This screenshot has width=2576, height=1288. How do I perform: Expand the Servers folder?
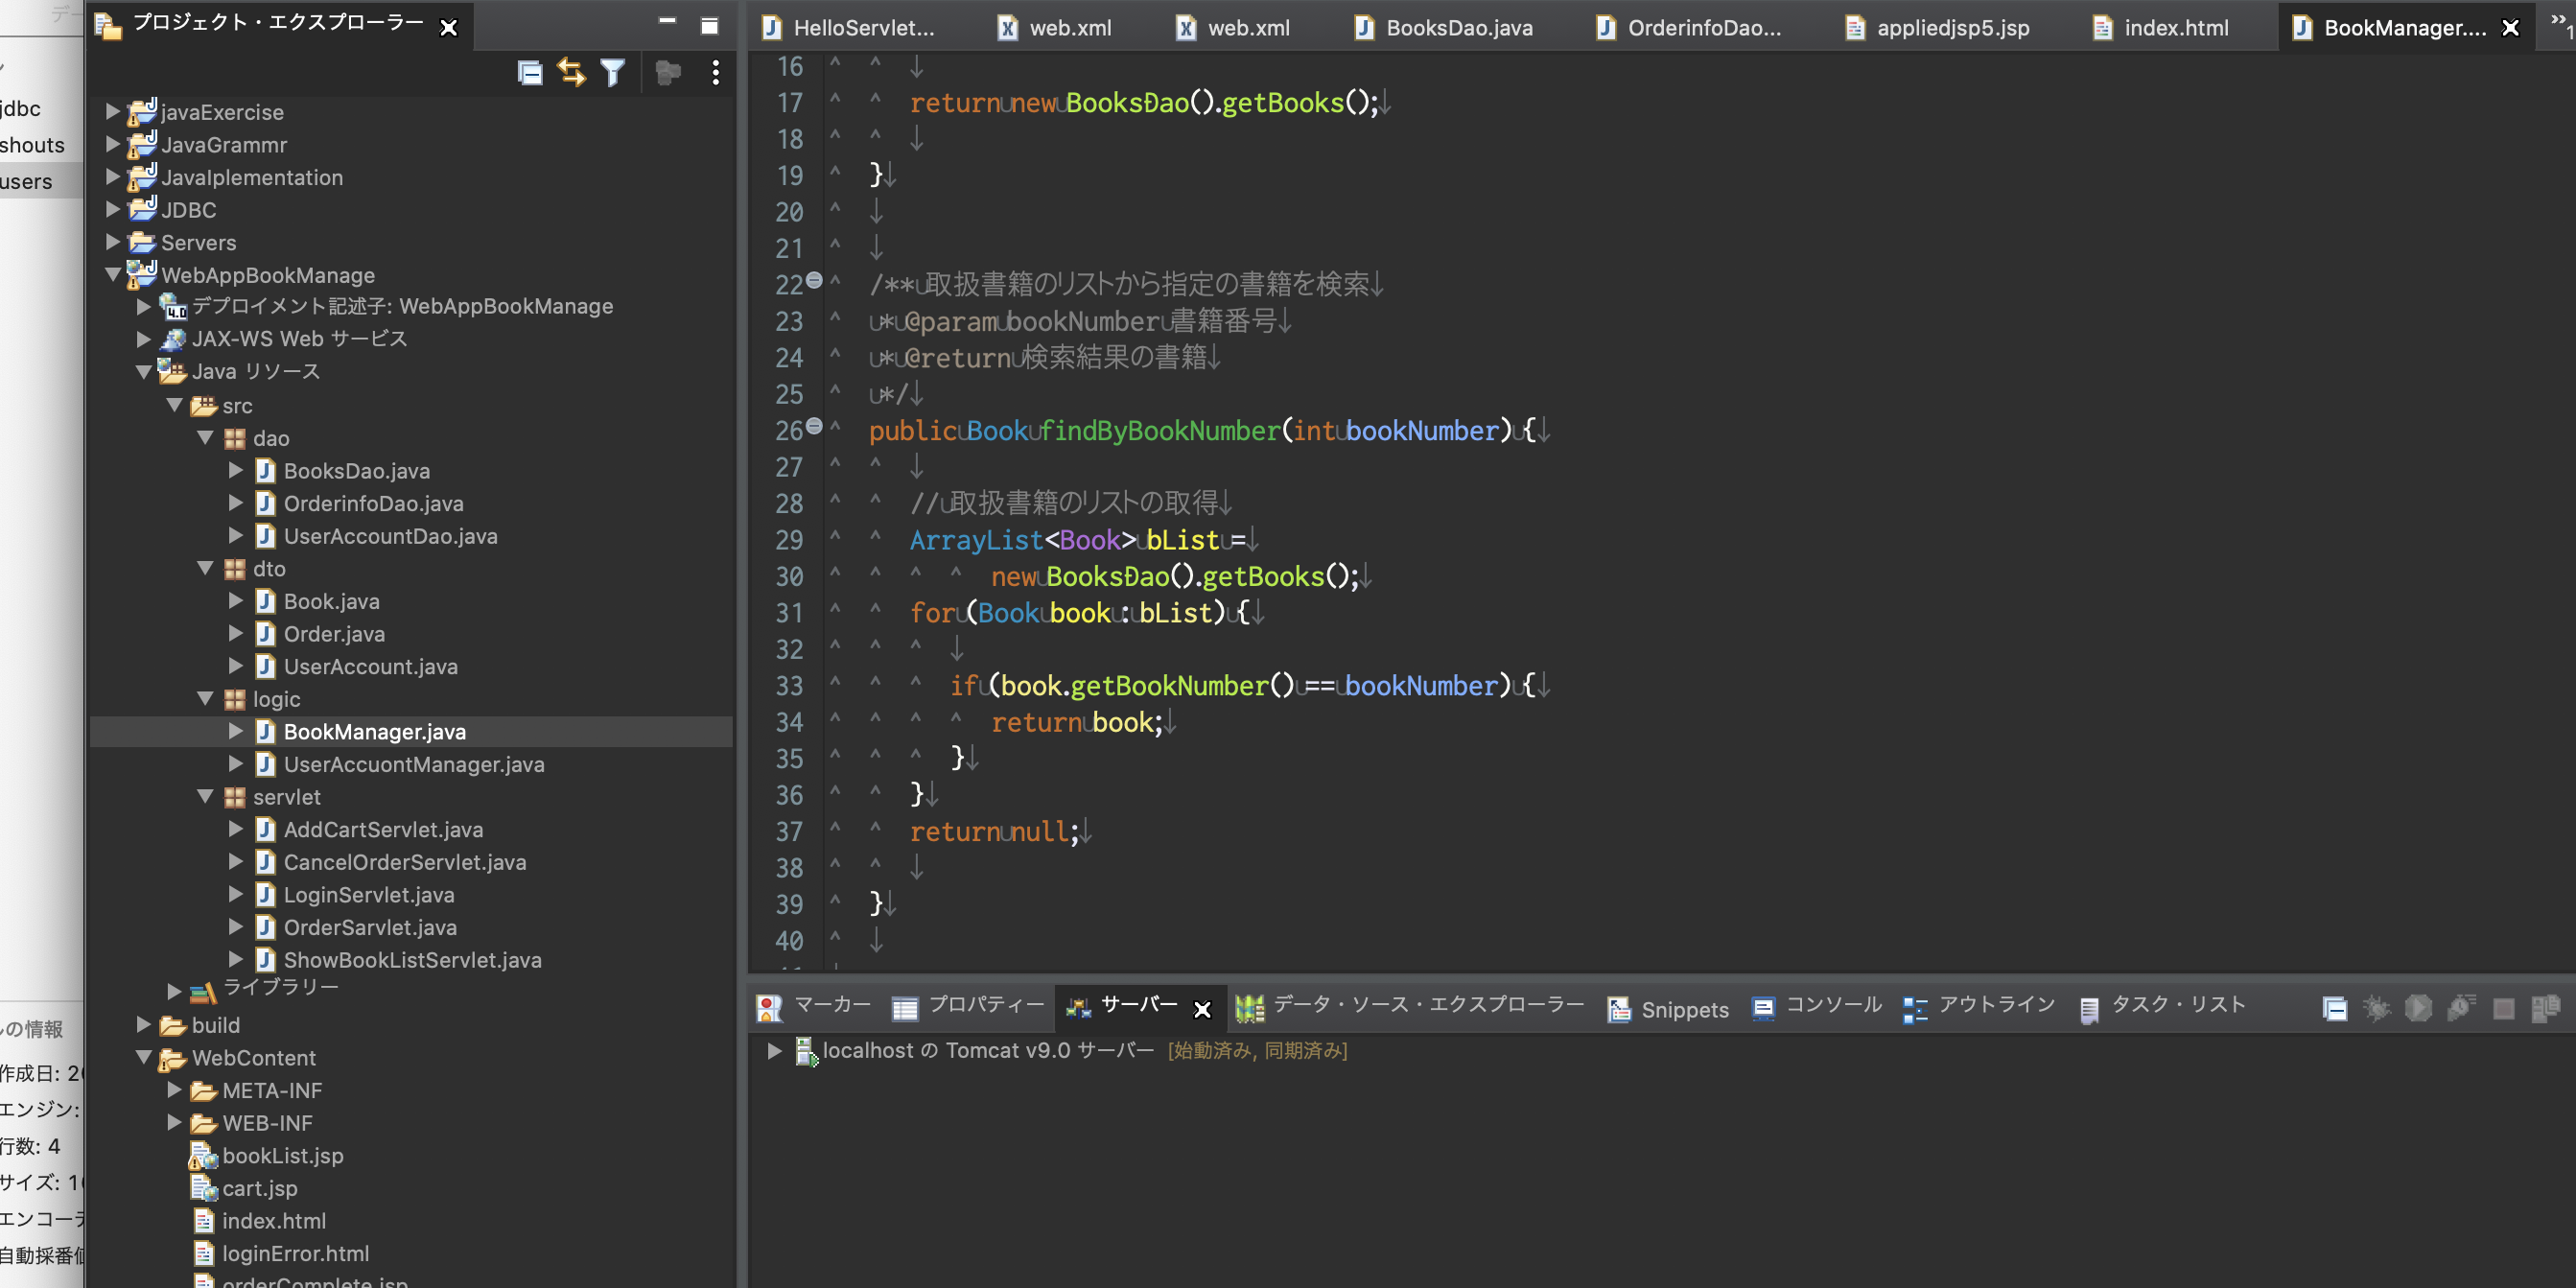[113, 242]
